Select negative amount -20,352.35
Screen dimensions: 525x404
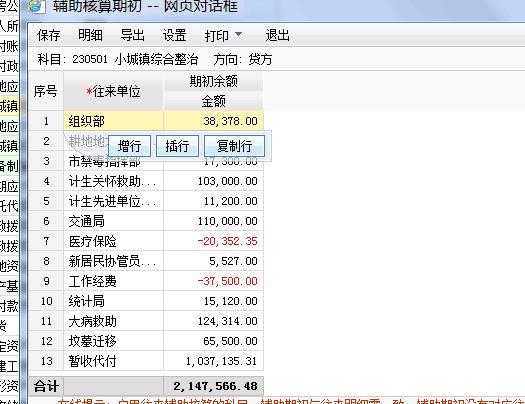tap(213, 241)
